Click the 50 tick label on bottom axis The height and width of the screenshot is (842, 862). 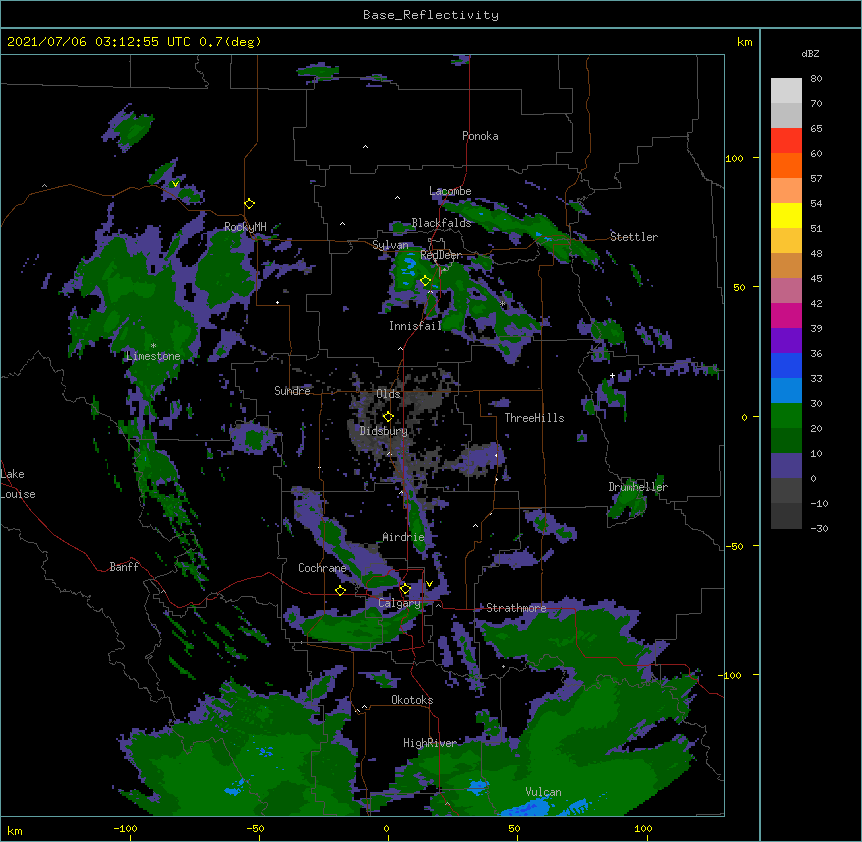pyautogui.click(x=514, y=828)
